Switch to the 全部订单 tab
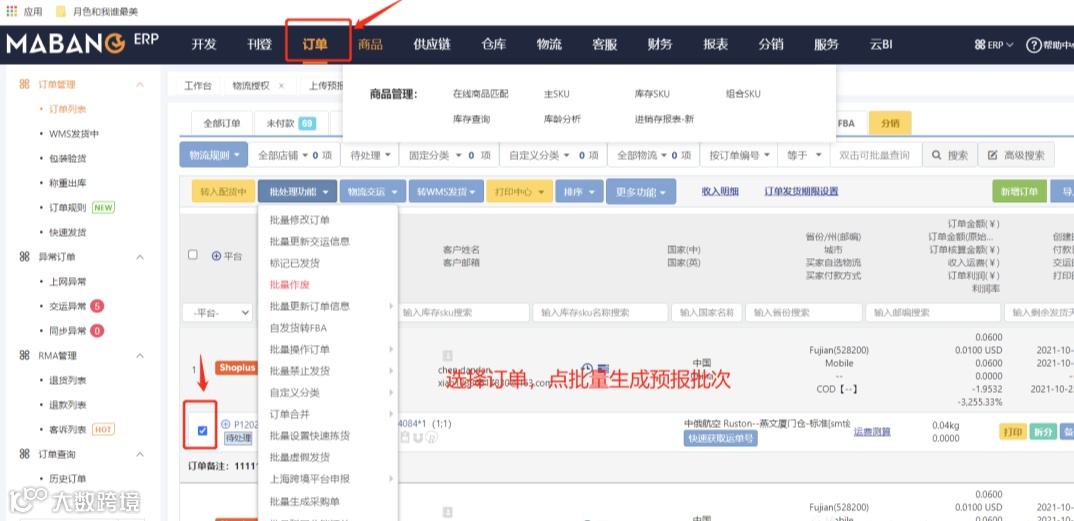The image size is (1074, 521). point(221,123)
